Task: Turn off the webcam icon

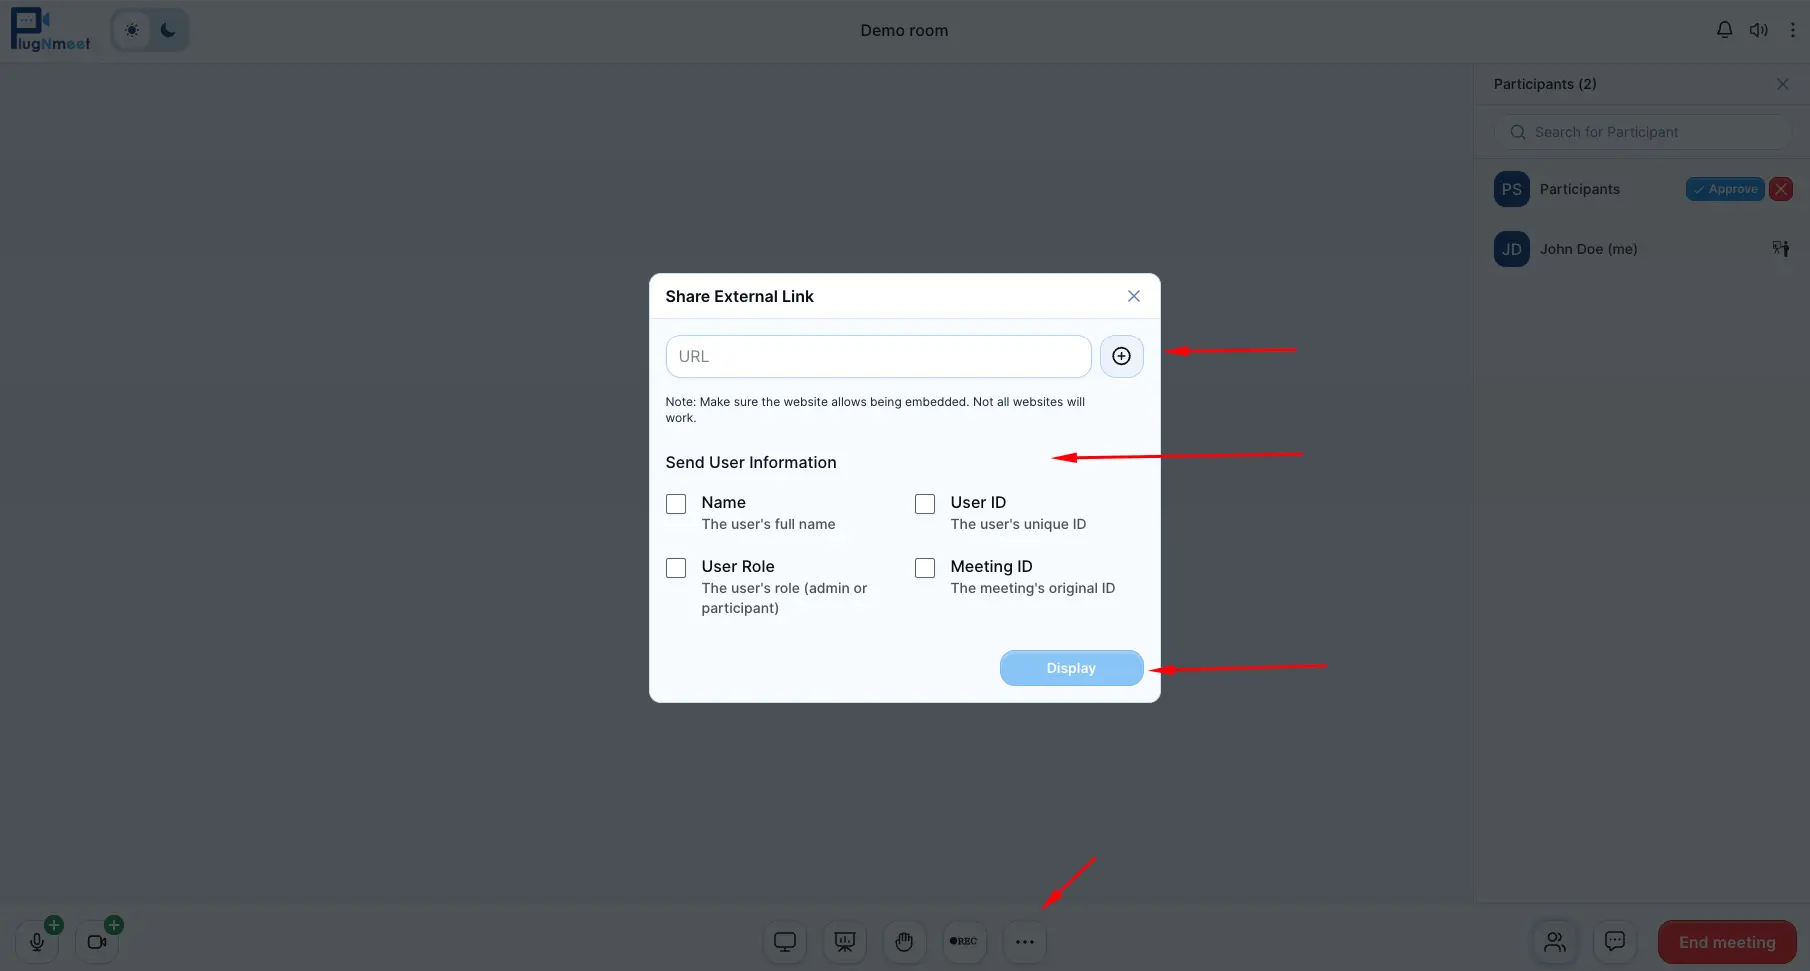Action: (x=96, y=942)
